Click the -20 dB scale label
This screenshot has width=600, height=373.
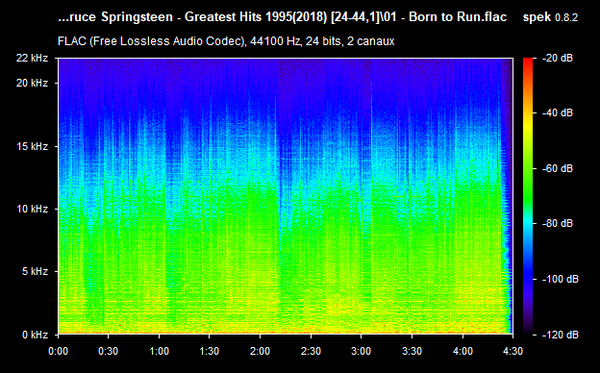[558, 58]
